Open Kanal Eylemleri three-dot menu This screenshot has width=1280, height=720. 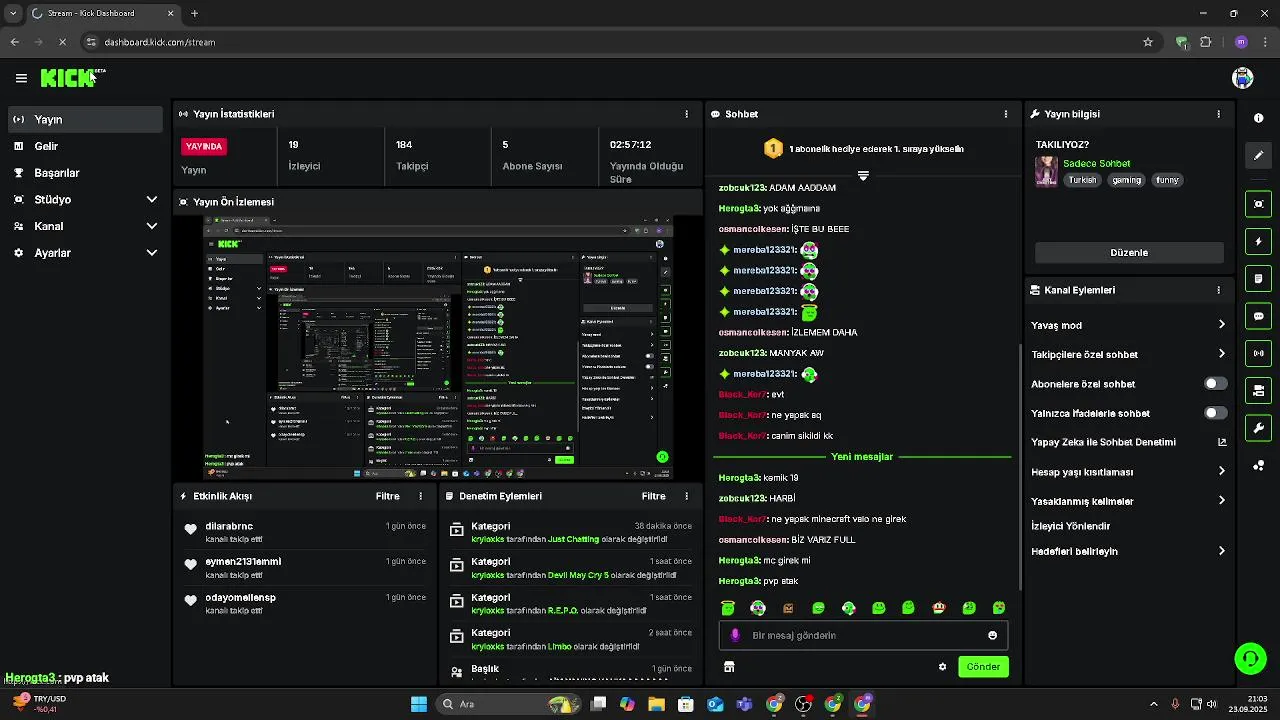1218,290
